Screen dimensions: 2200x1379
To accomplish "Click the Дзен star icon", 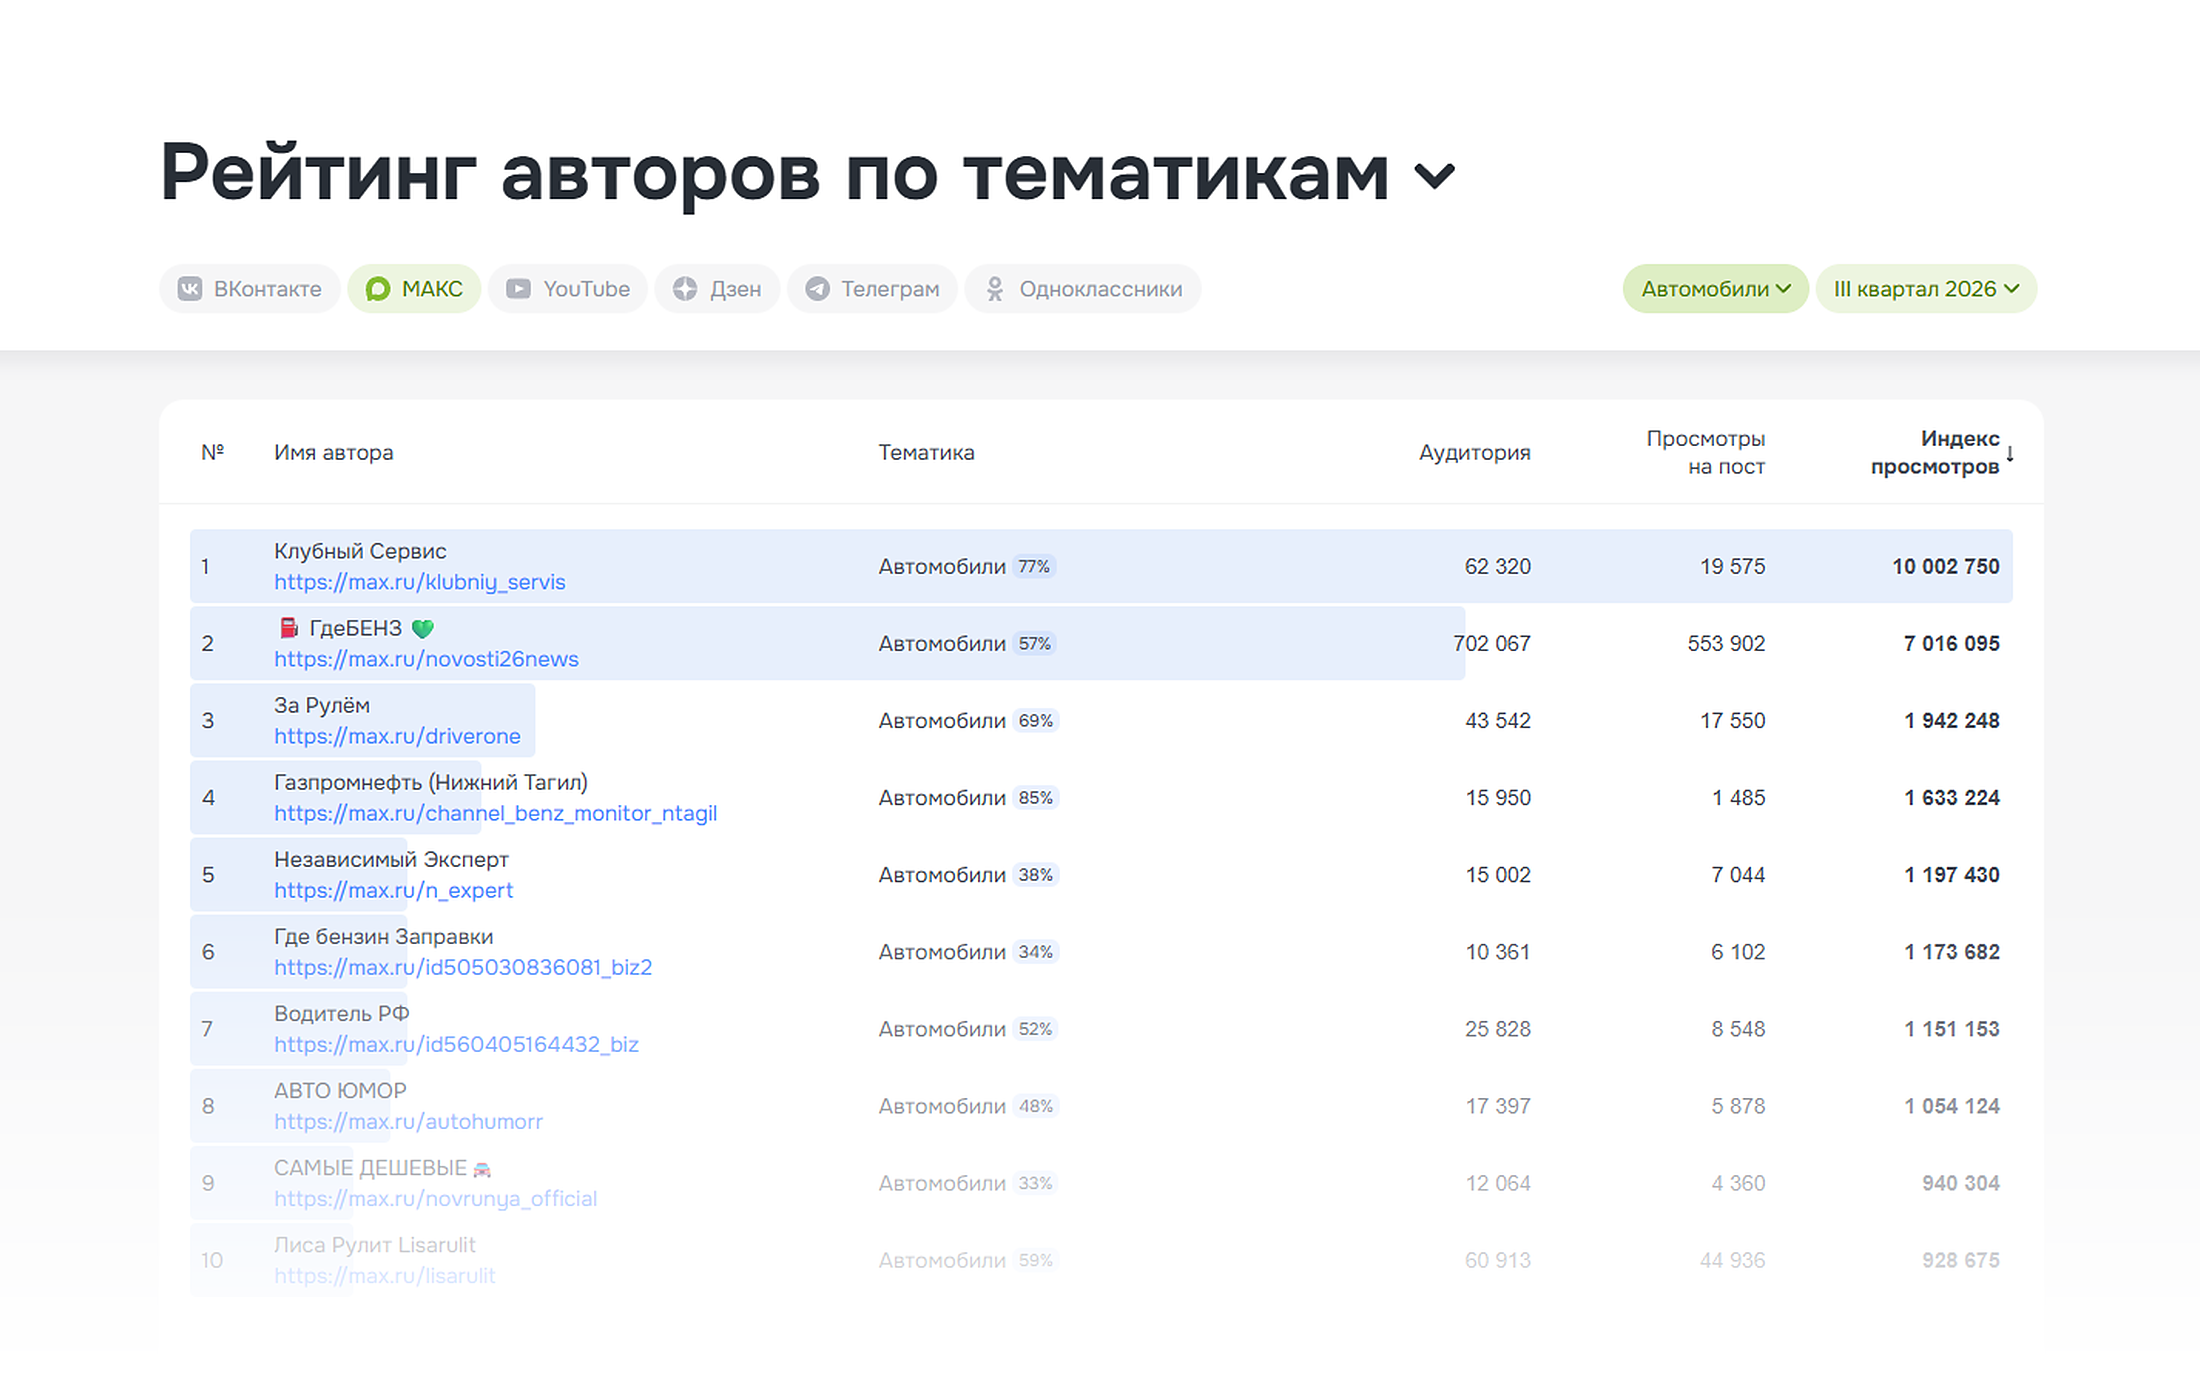I will (x=685, y=289).
